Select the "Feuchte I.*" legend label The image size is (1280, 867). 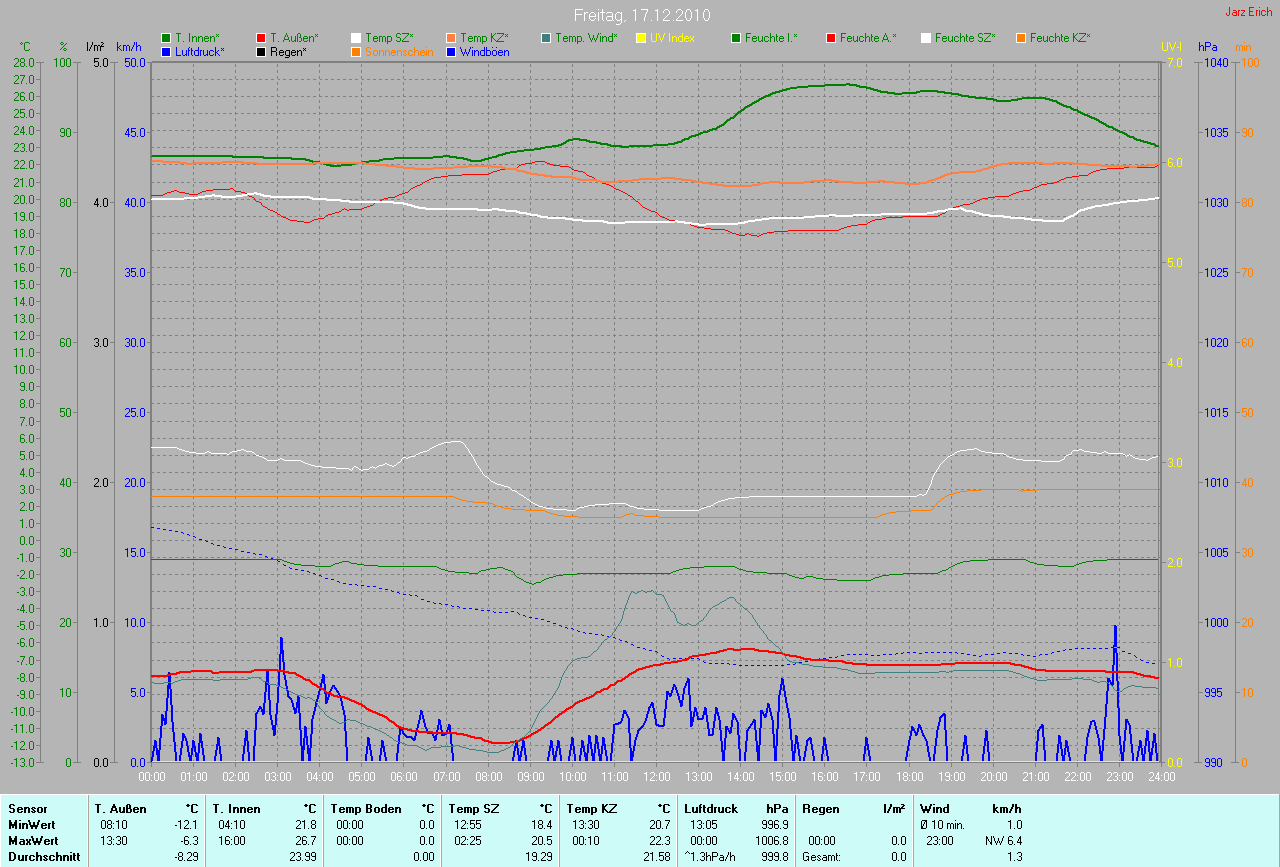(771, 38)
